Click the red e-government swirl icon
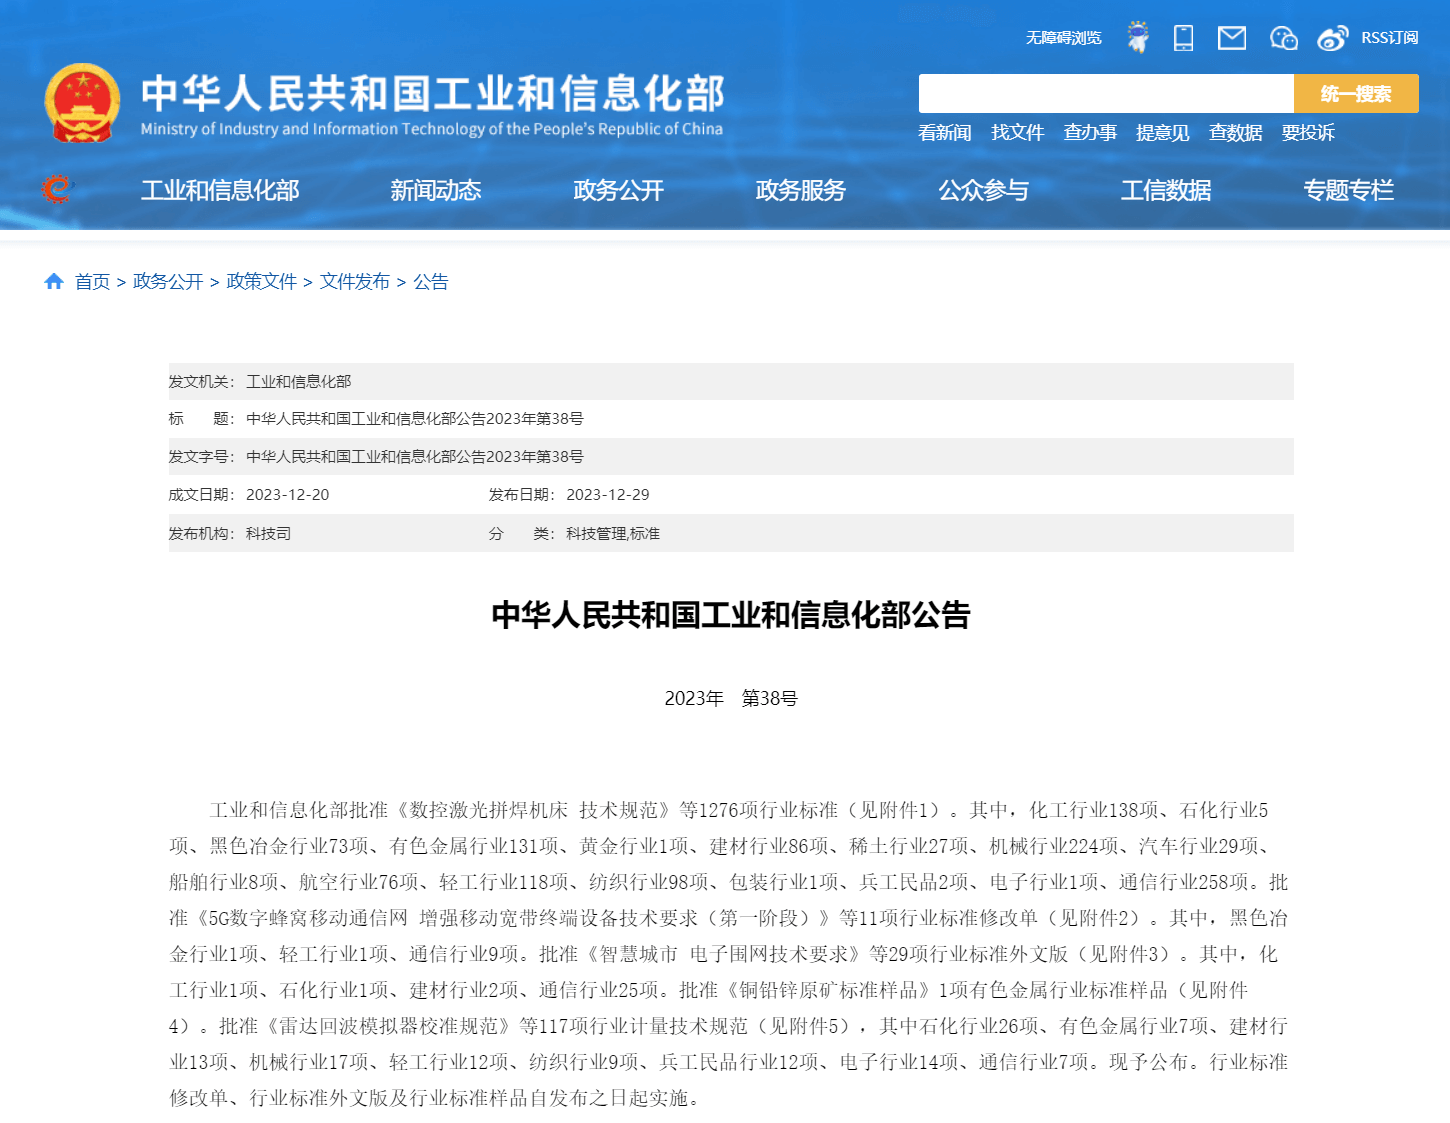 click(x=57, y=189)
